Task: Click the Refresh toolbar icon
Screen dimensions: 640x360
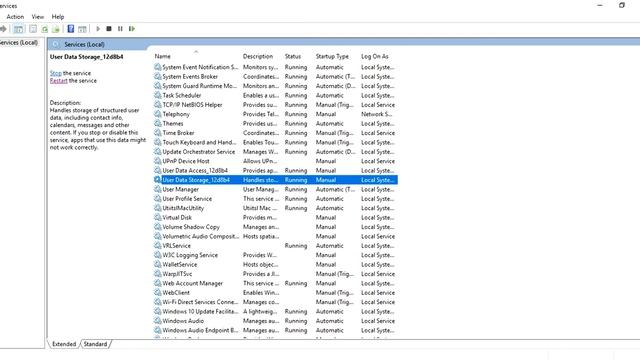Action: pyautogui.click(x=44, y=29)
